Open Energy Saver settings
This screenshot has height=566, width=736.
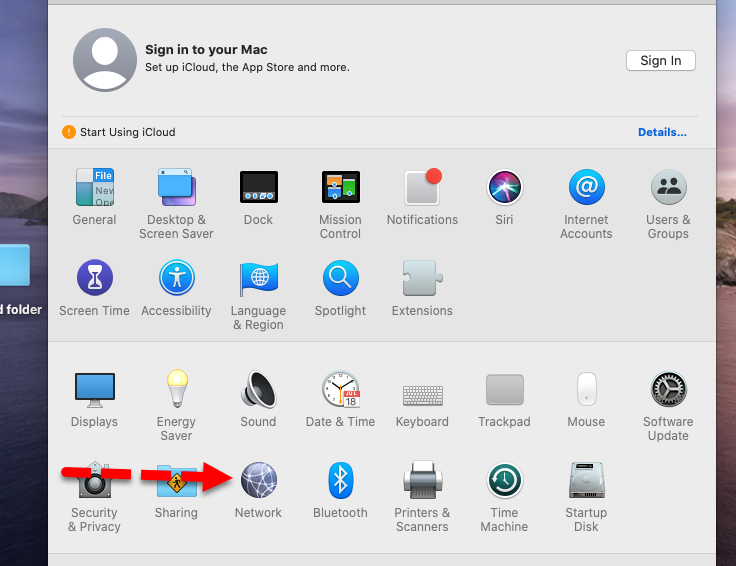click(176, 390)
